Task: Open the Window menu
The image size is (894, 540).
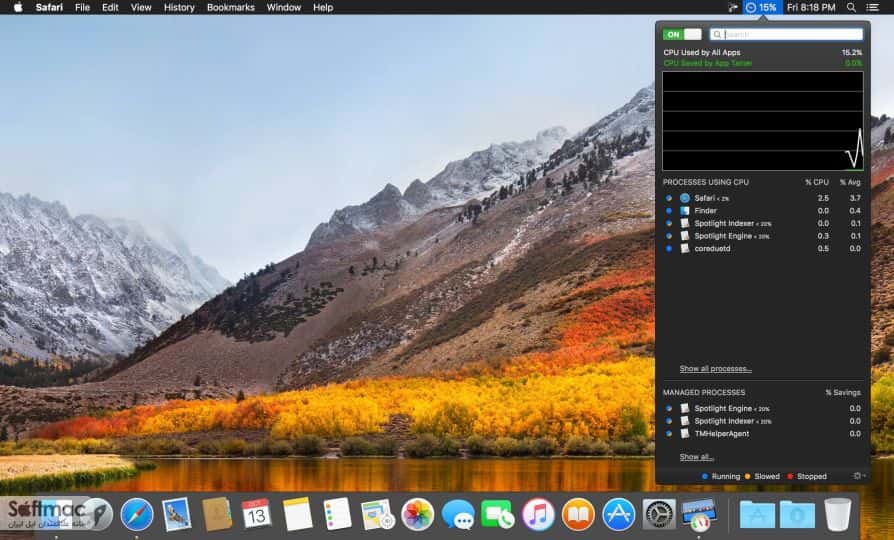Action: click(x=283, y=7)
